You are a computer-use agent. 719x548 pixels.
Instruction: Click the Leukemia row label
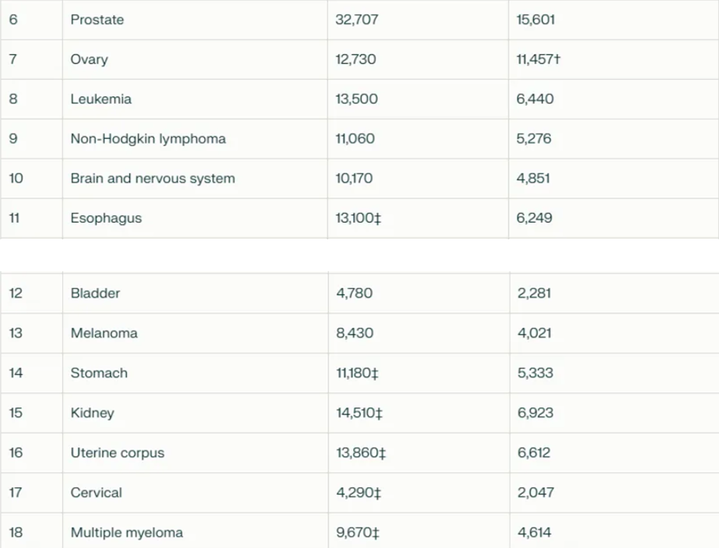coord(101,99)
